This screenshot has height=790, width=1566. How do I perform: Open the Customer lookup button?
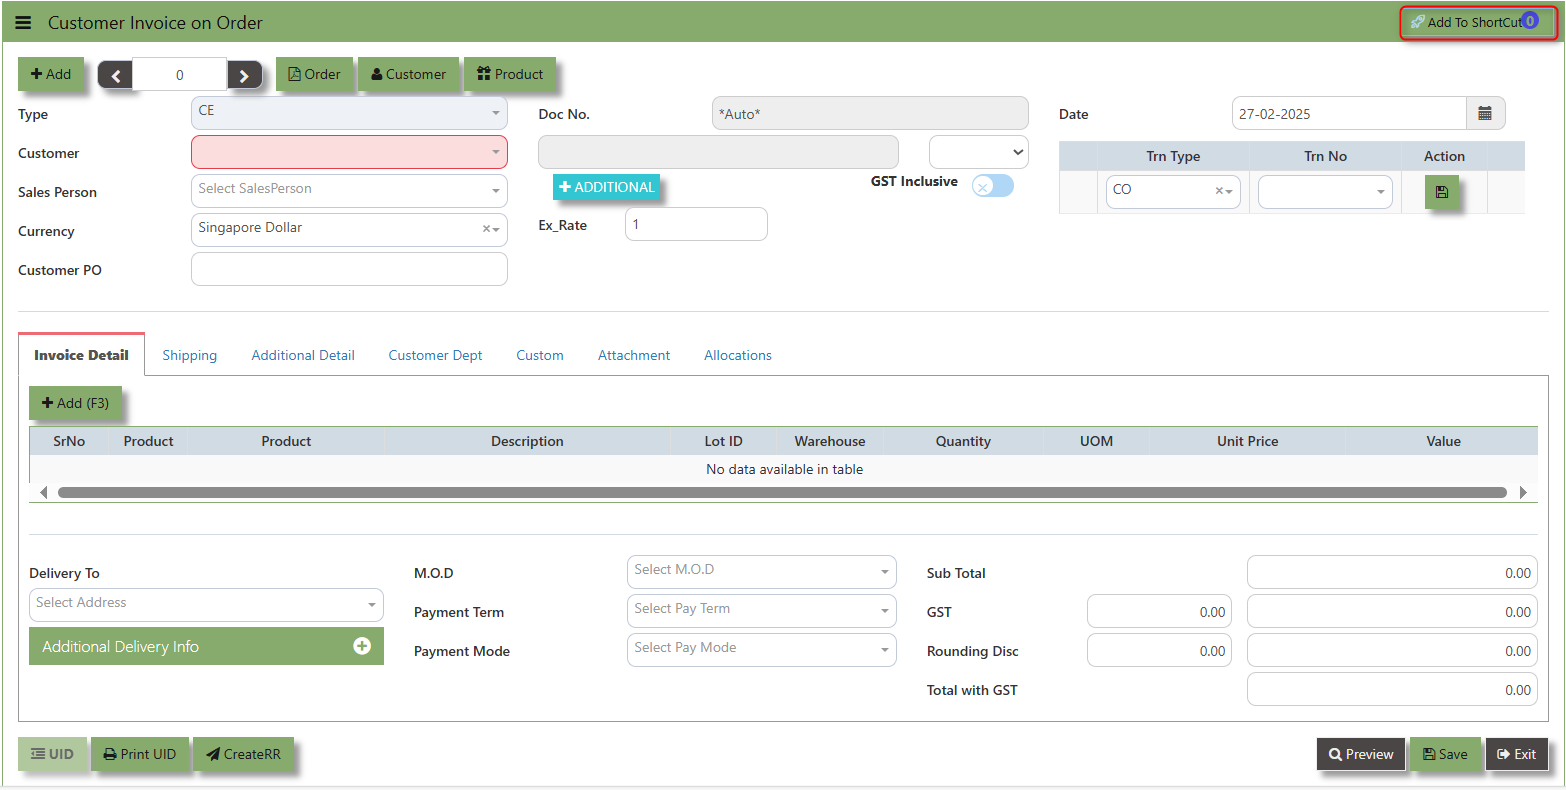pyautogui.click(x=409, y=74)
